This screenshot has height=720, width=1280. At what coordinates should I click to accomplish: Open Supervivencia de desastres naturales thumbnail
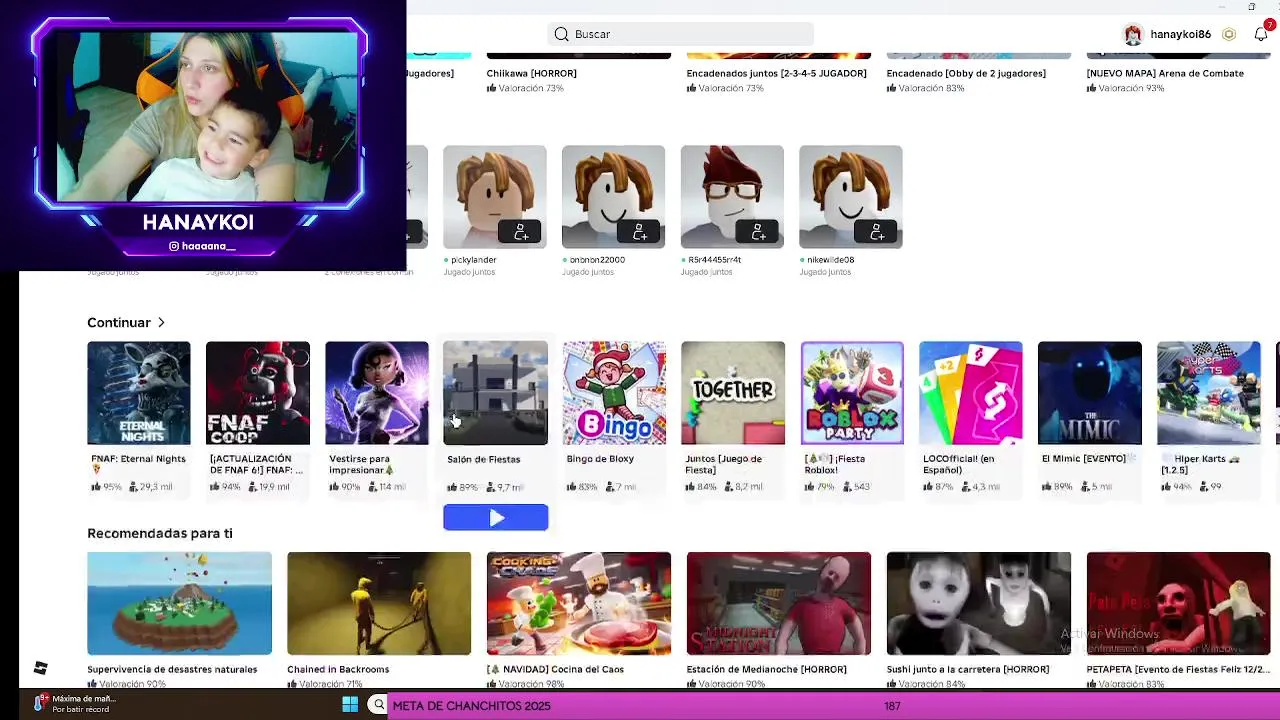tap(179, 604)
